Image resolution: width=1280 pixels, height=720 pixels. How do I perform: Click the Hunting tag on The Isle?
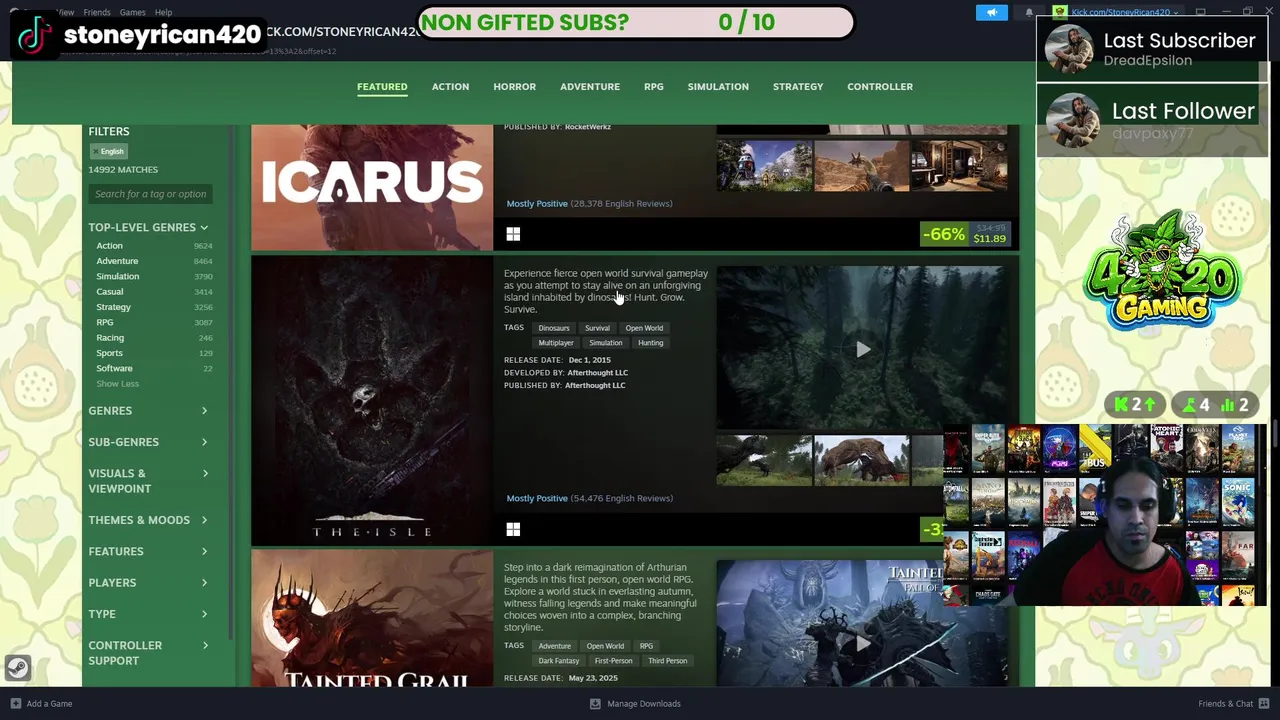[x=650, y=343]
